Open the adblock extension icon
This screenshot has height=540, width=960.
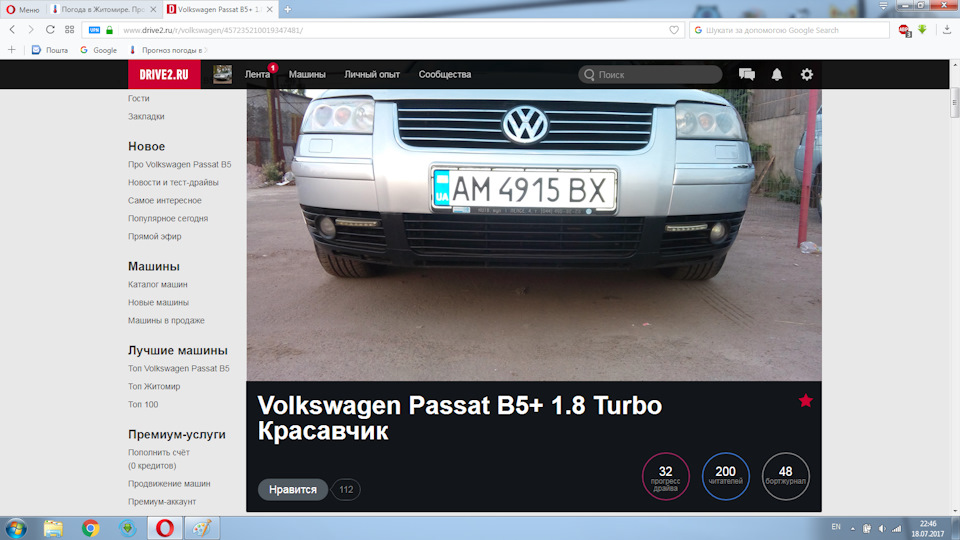(904, 30)
